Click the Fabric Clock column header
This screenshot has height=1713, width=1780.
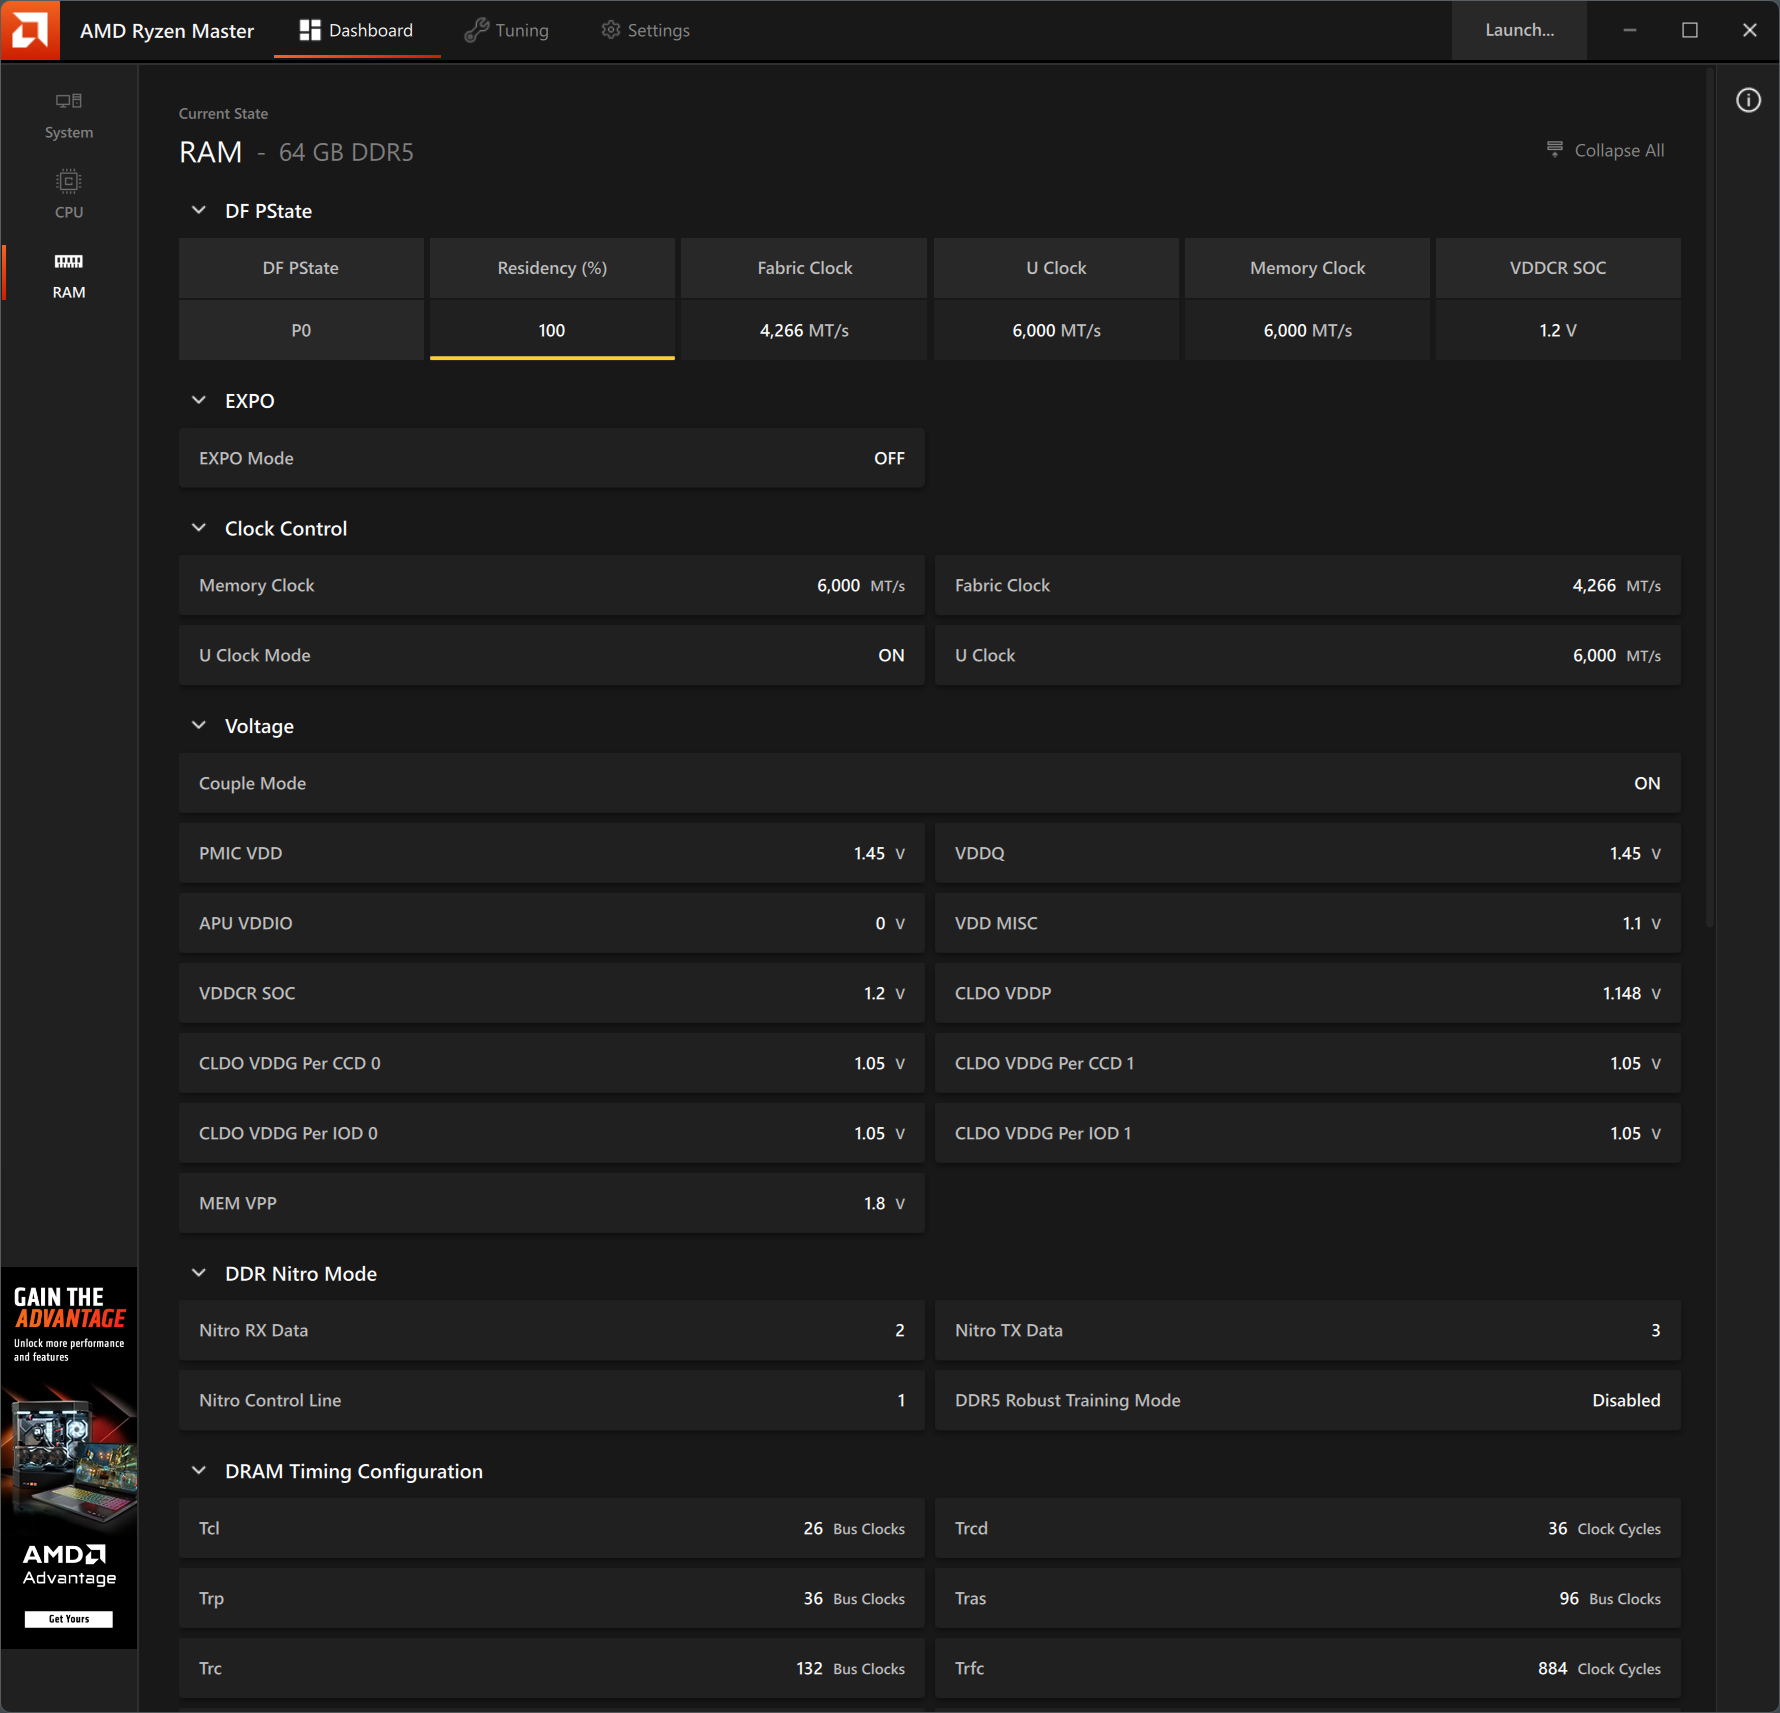click(x=804, y=268)
